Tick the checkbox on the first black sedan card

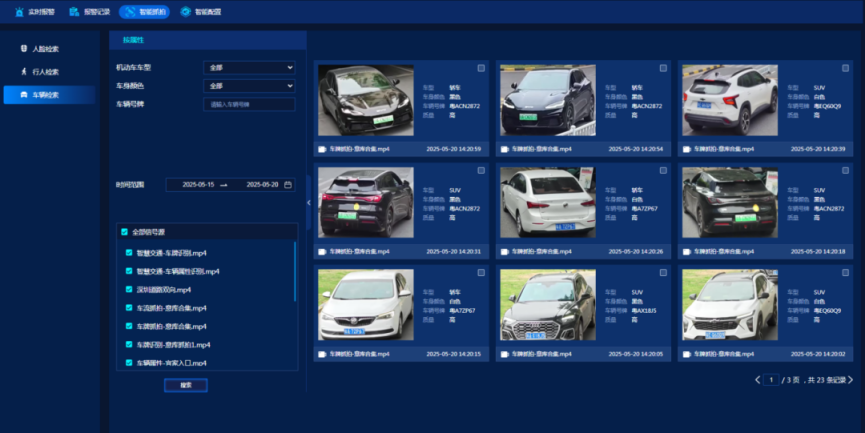(x=481, y=68)
